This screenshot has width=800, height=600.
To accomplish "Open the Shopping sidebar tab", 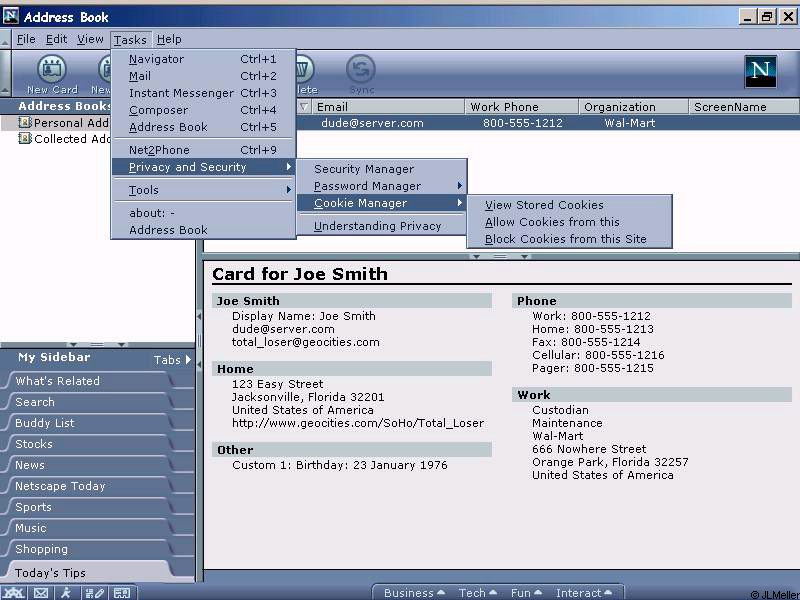I will tap(89, 549).
